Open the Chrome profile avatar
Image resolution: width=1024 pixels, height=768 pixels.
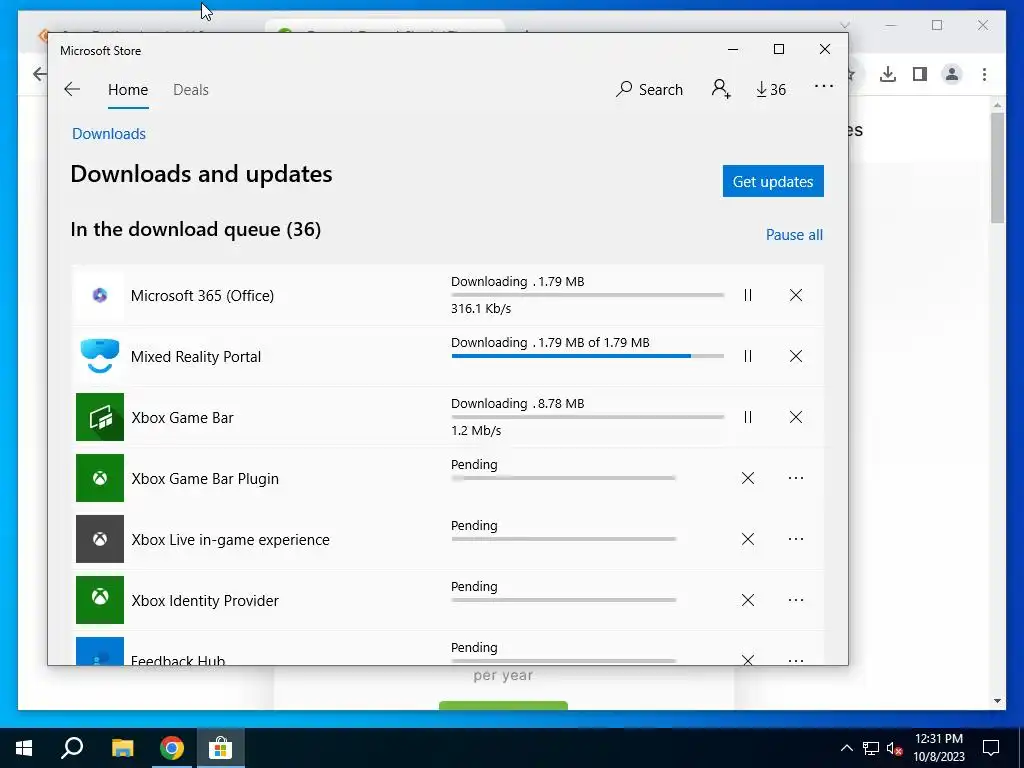coord(952,74)
